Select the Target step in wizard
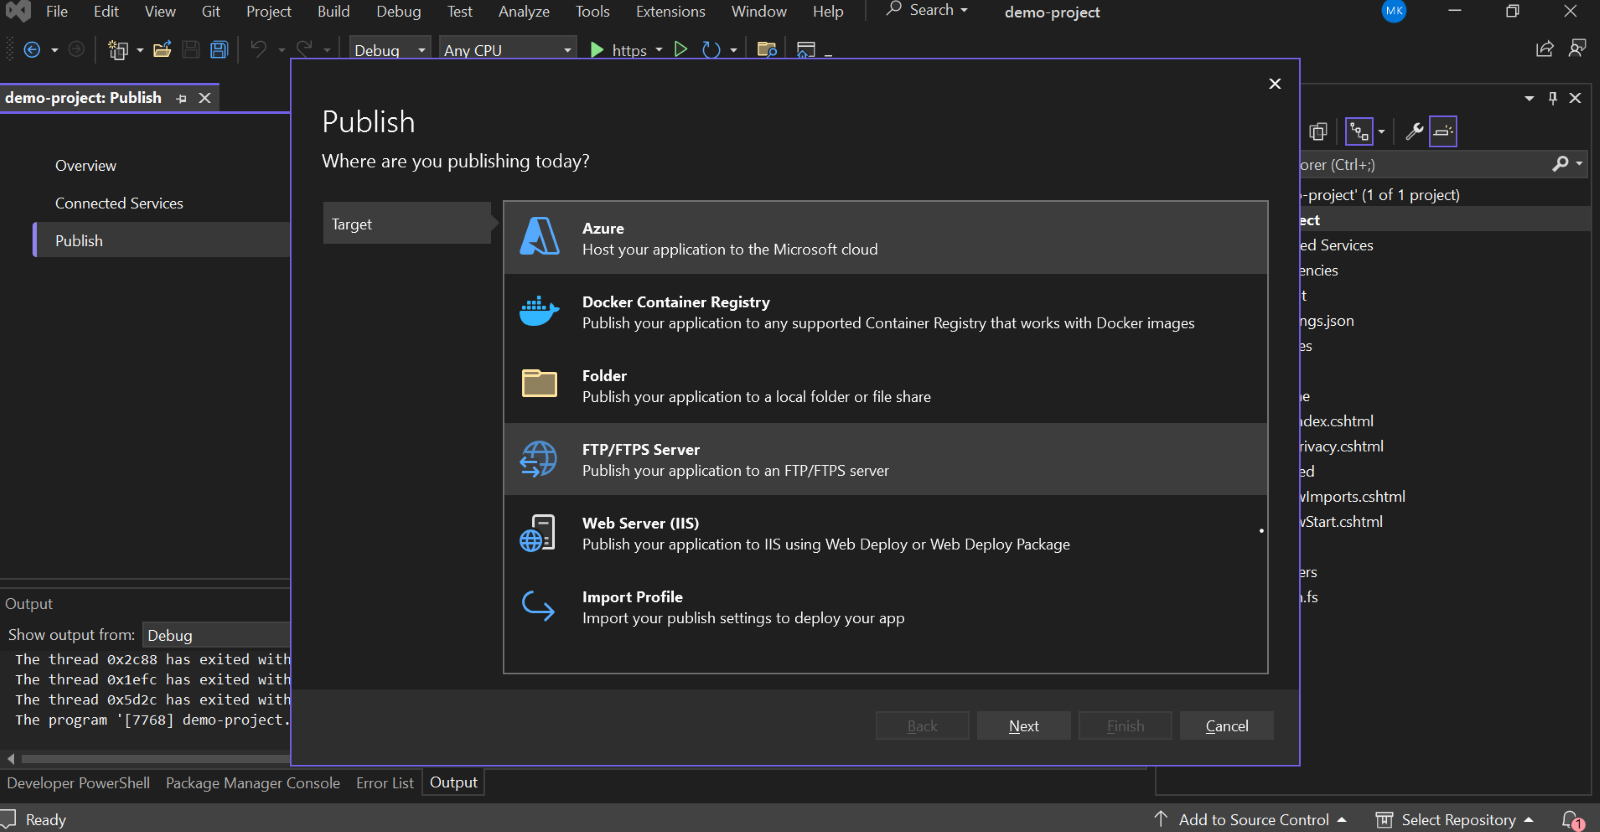 pyautogui.click(x=408, y=224)
